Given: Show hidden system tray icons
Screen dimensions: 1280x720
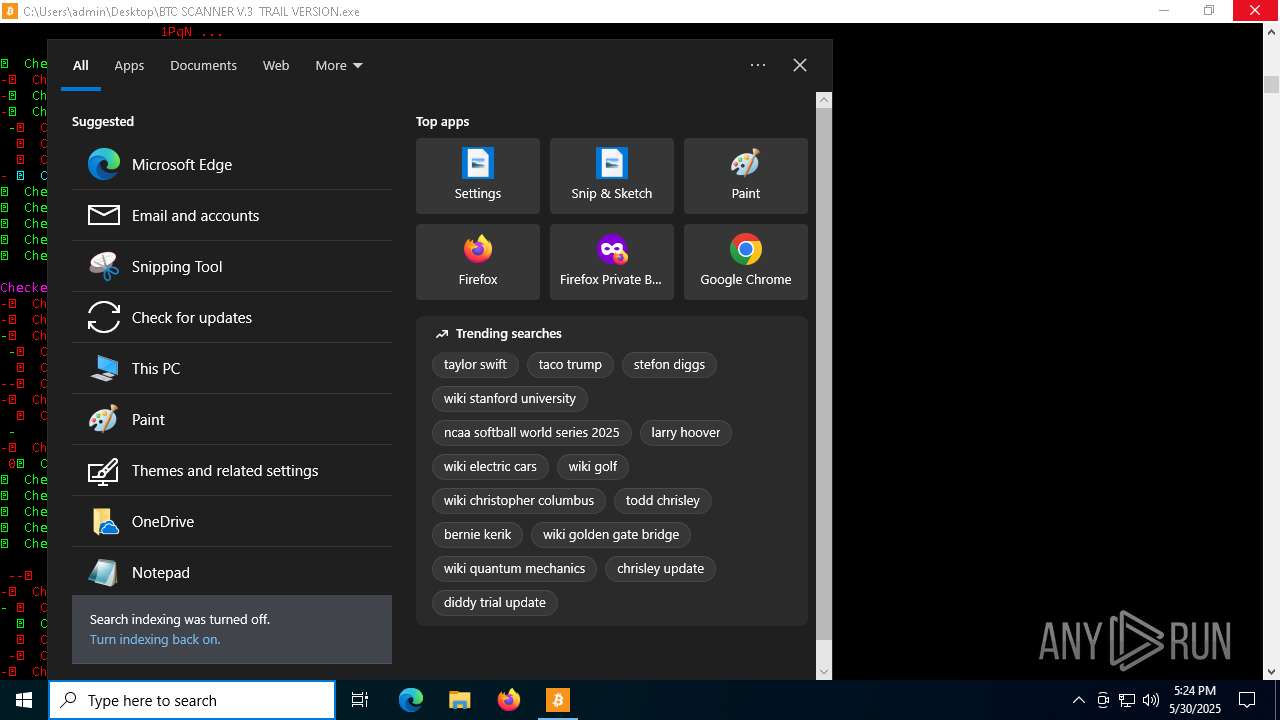Looking at the screenshot, I should pyautogui.click(x=1079, y=700).
